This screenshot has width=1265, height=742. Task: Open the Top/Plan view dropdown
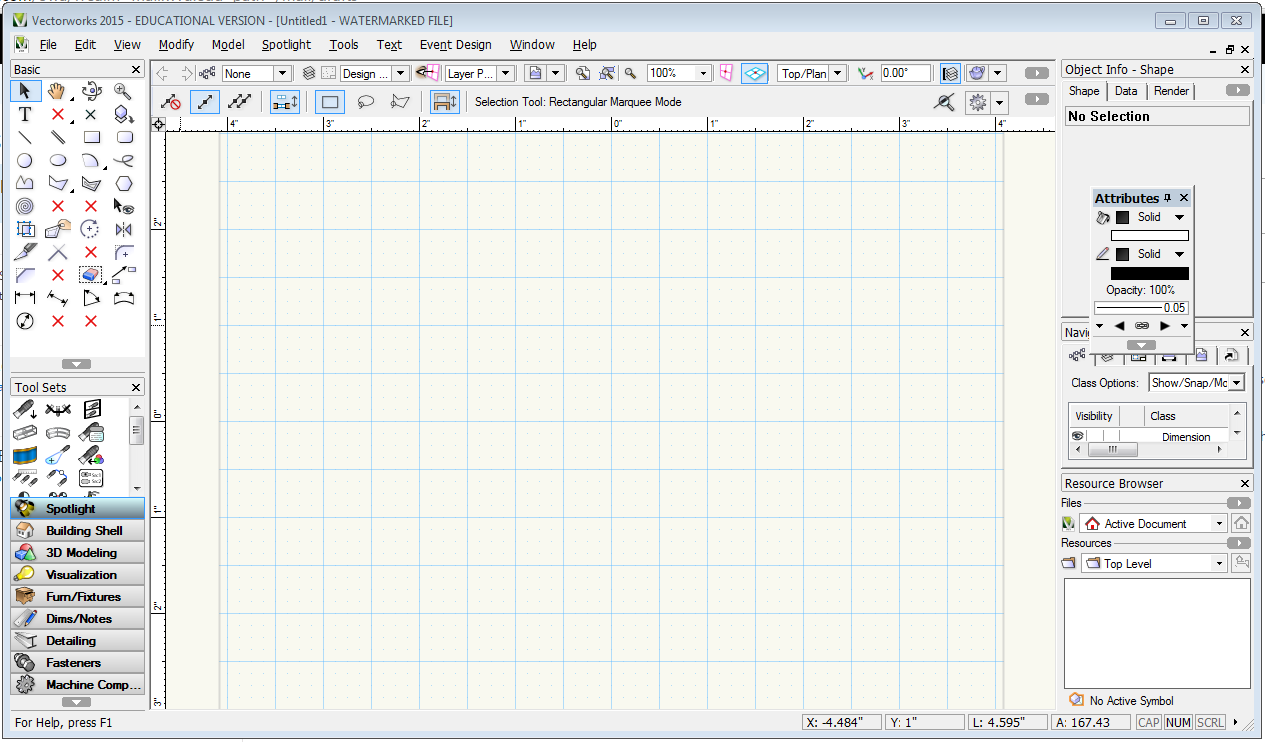point(837,73)
